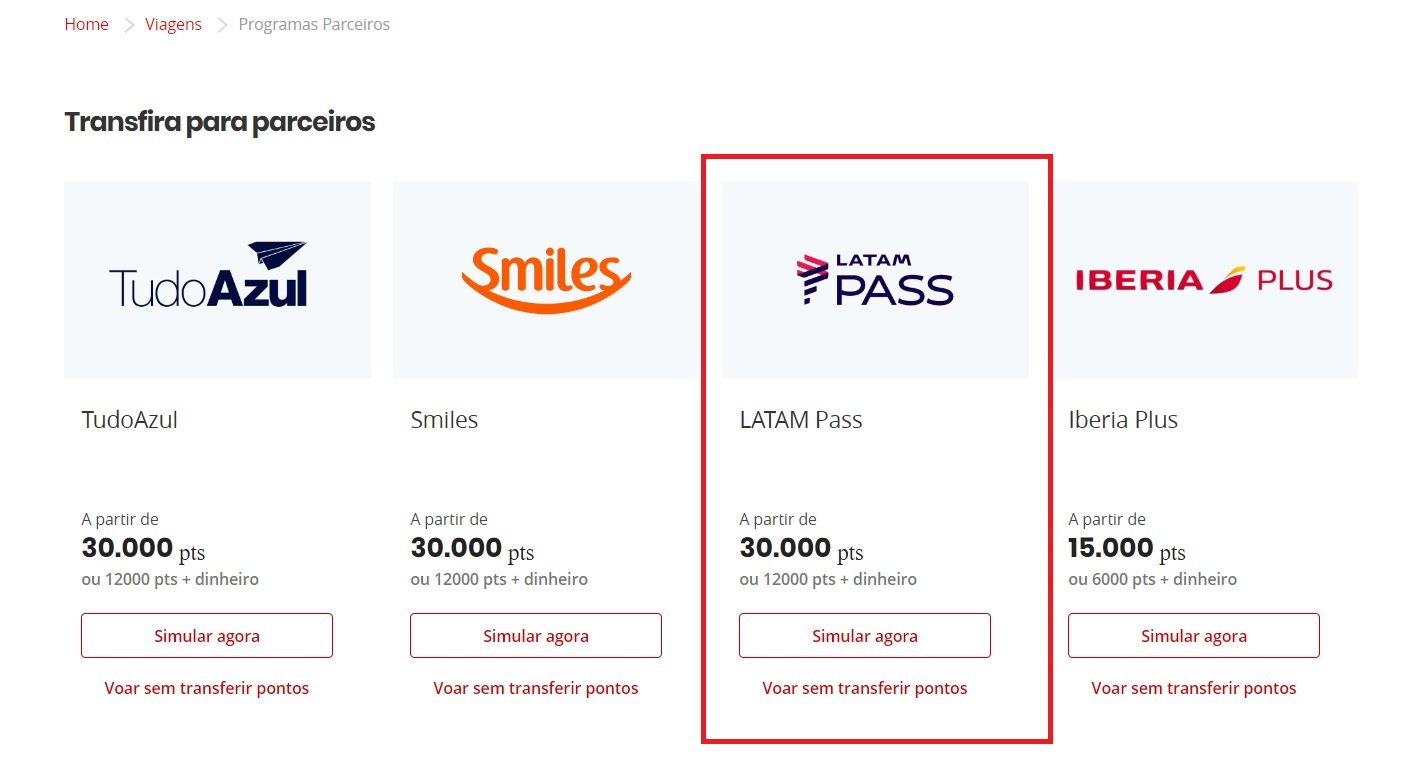The width and height of the screenshot is (1425, 761).
Task: Open the Smiles logo card image
Action: point(546,280)
